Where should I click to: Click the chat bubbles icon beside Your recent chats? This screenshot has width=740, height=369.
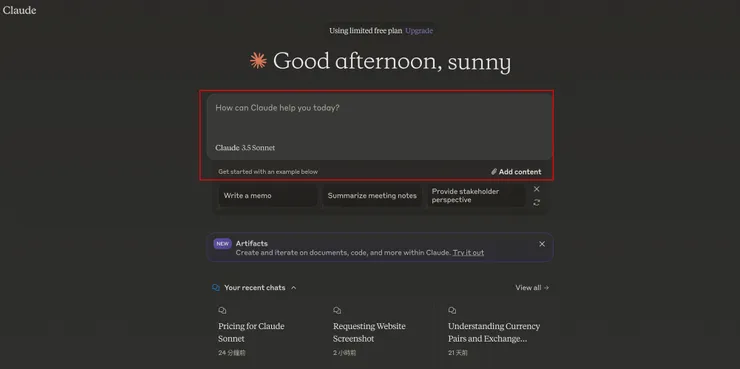[216, 287]
